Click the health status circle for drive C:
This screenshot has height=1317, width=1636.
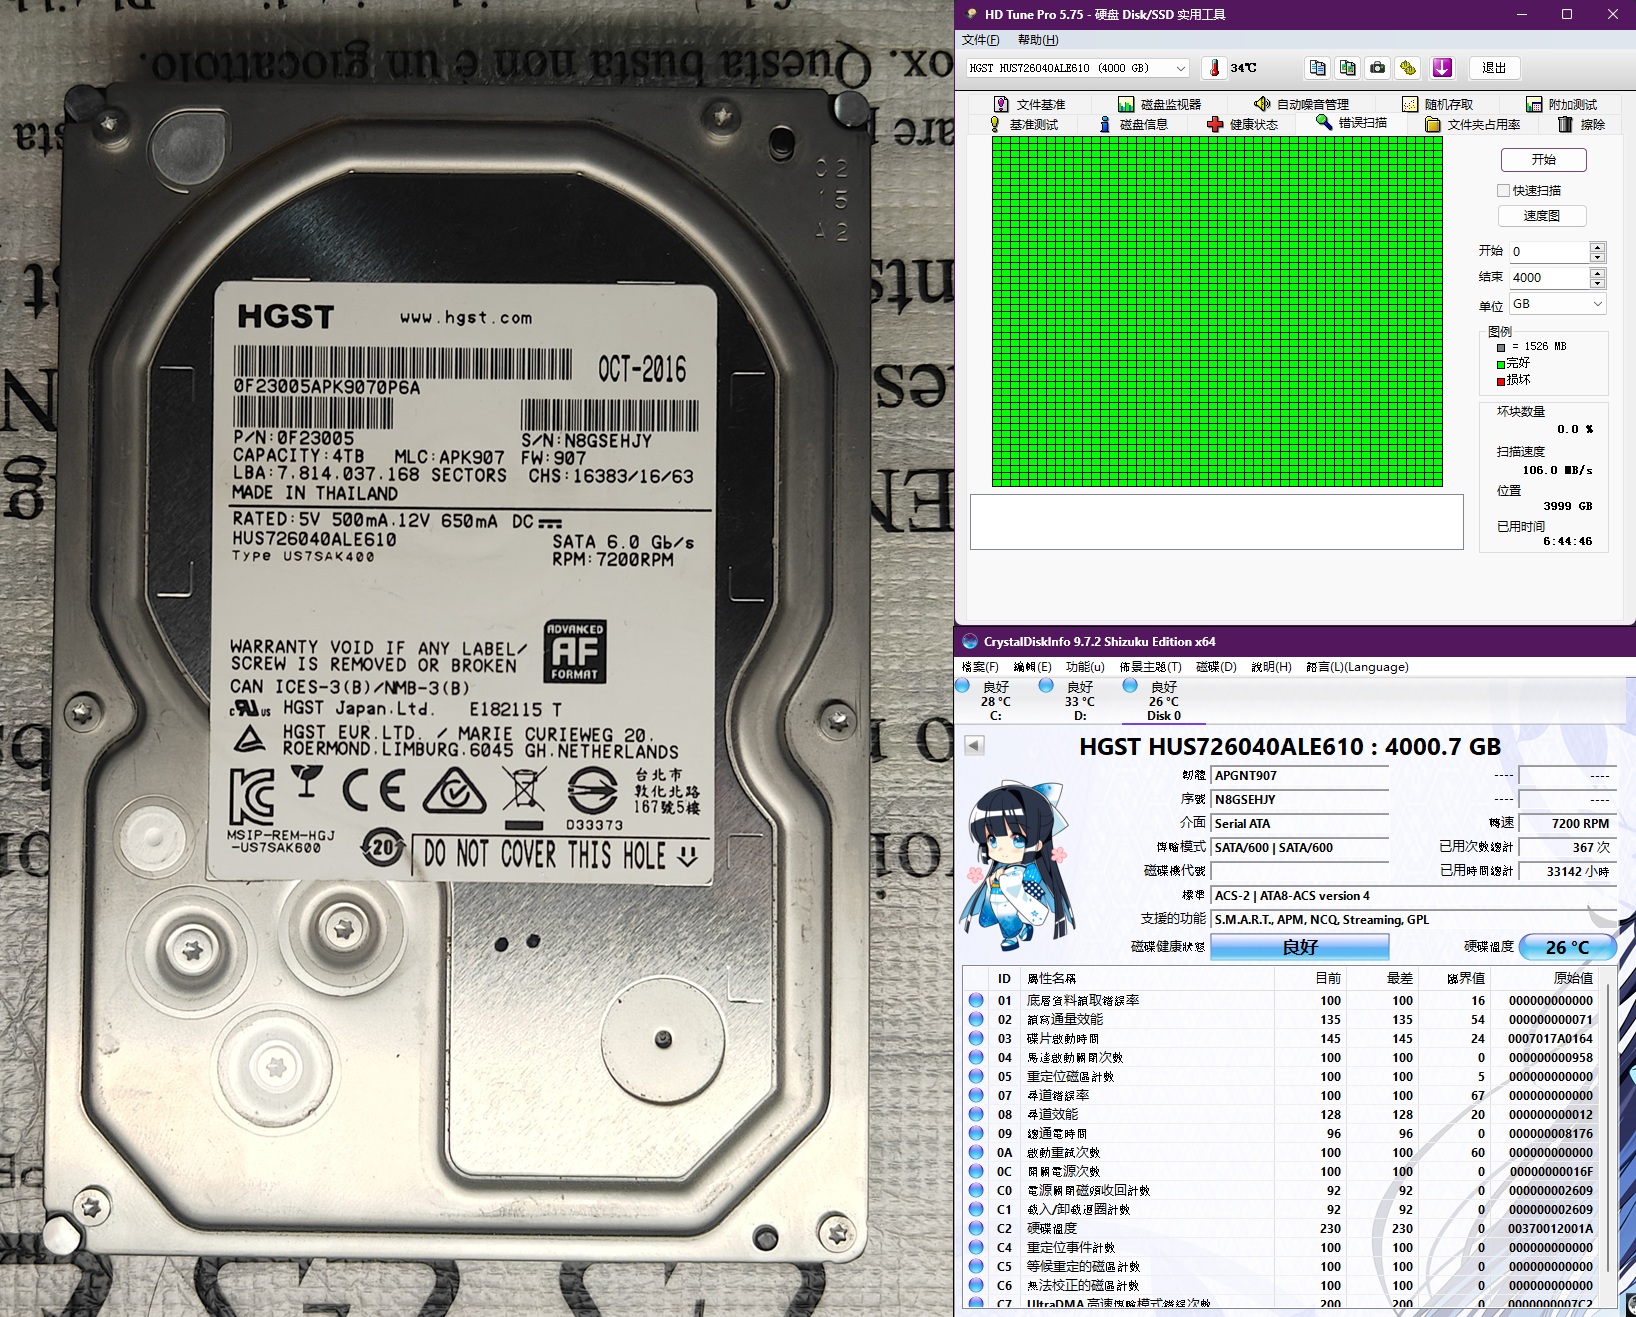tap(963, 686)
